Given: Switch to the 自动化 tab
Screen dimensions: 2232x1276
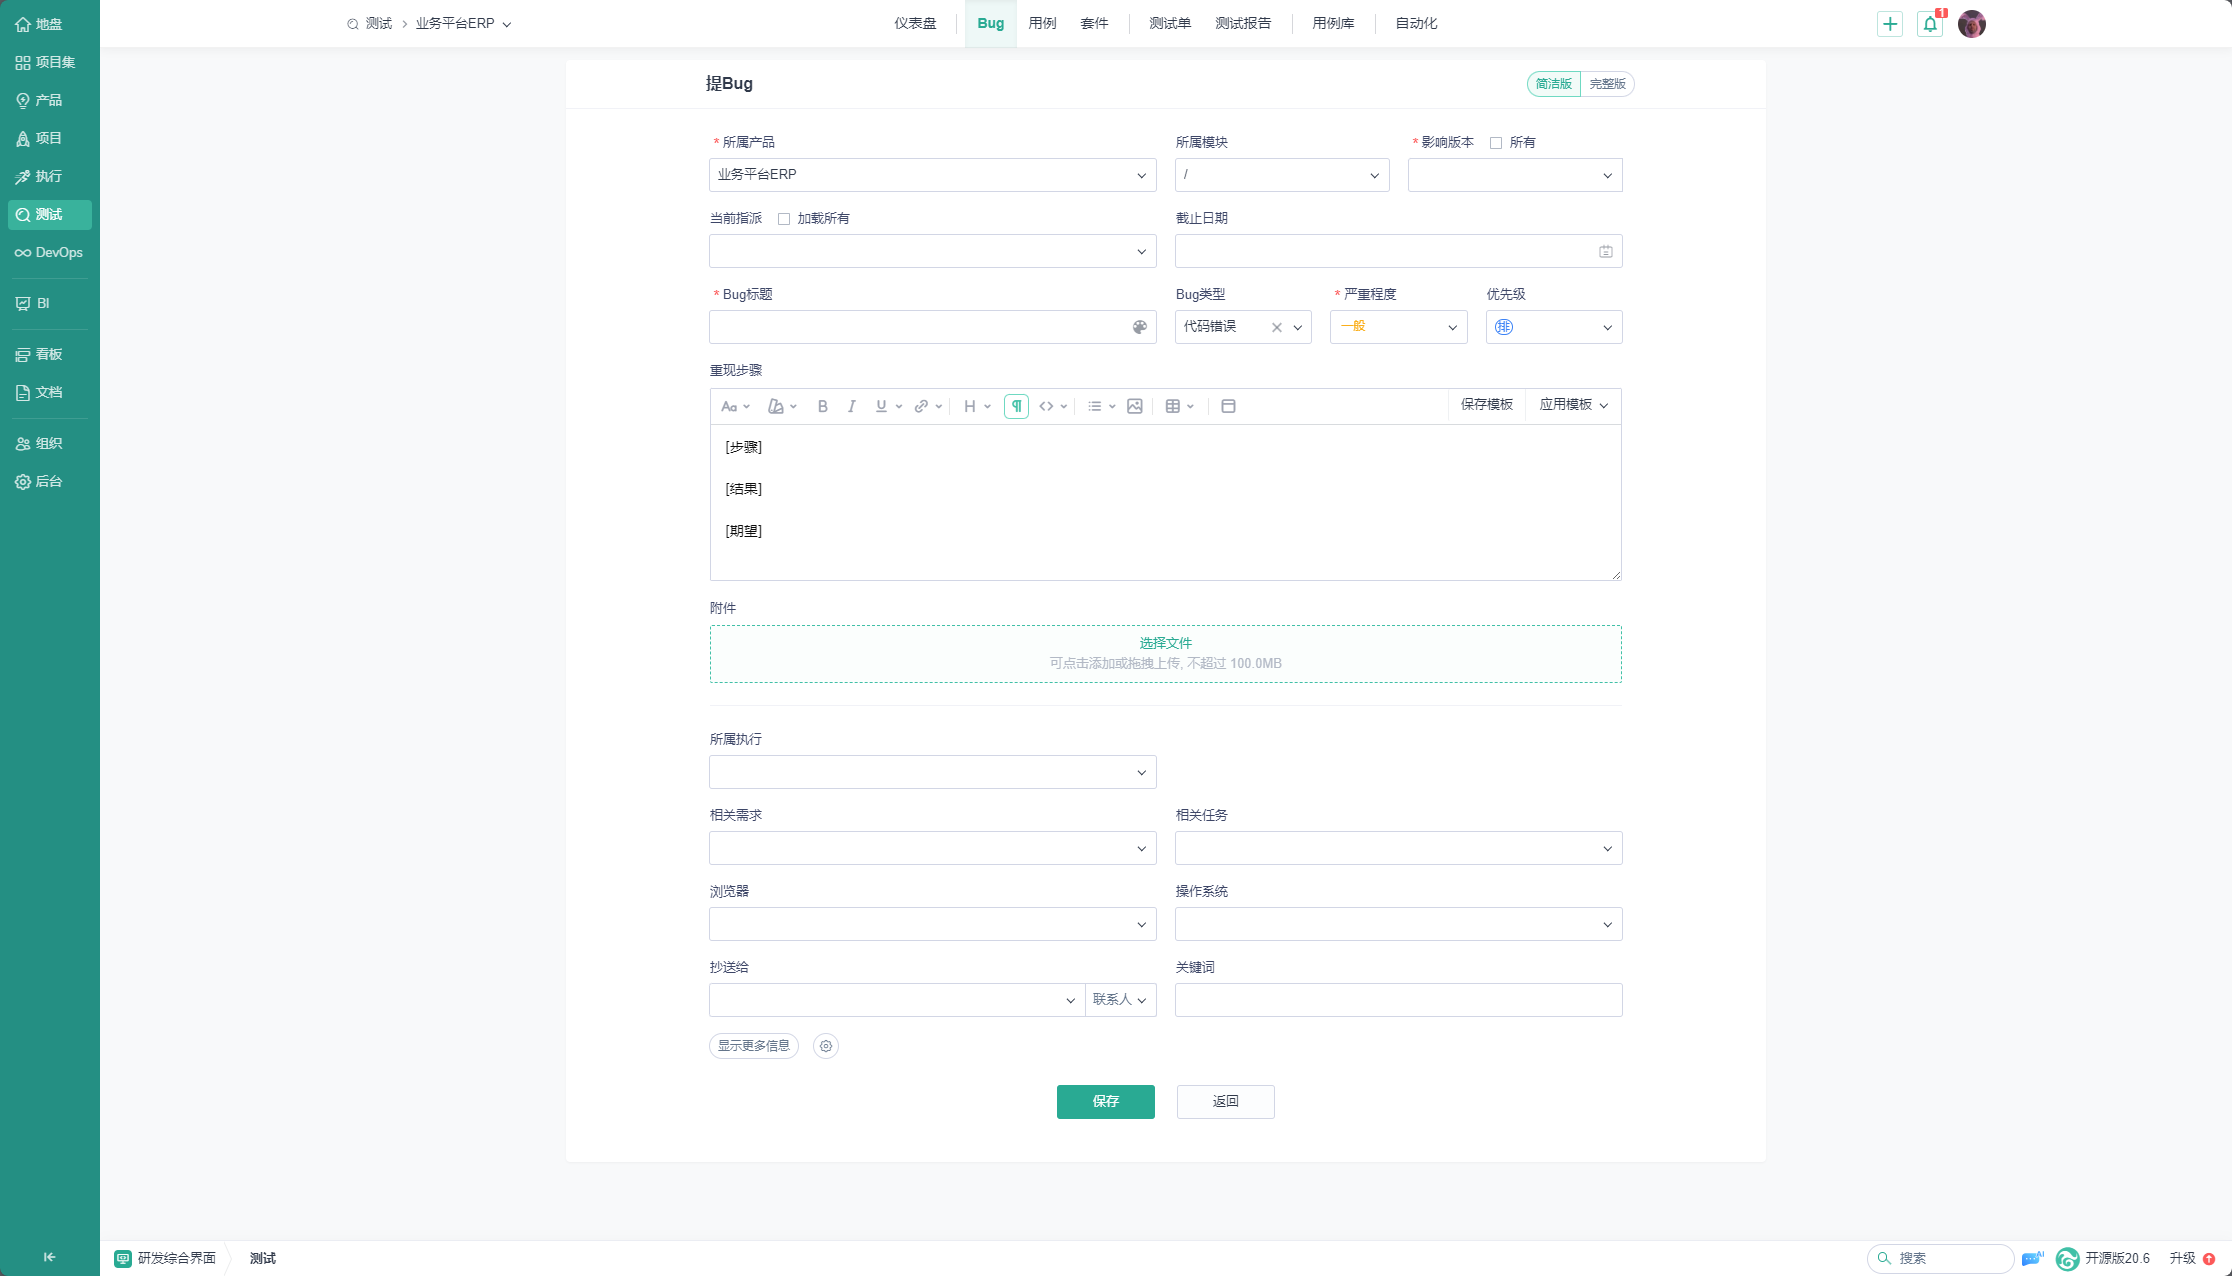Looking at the screenshot, I should click(1416, 23).
